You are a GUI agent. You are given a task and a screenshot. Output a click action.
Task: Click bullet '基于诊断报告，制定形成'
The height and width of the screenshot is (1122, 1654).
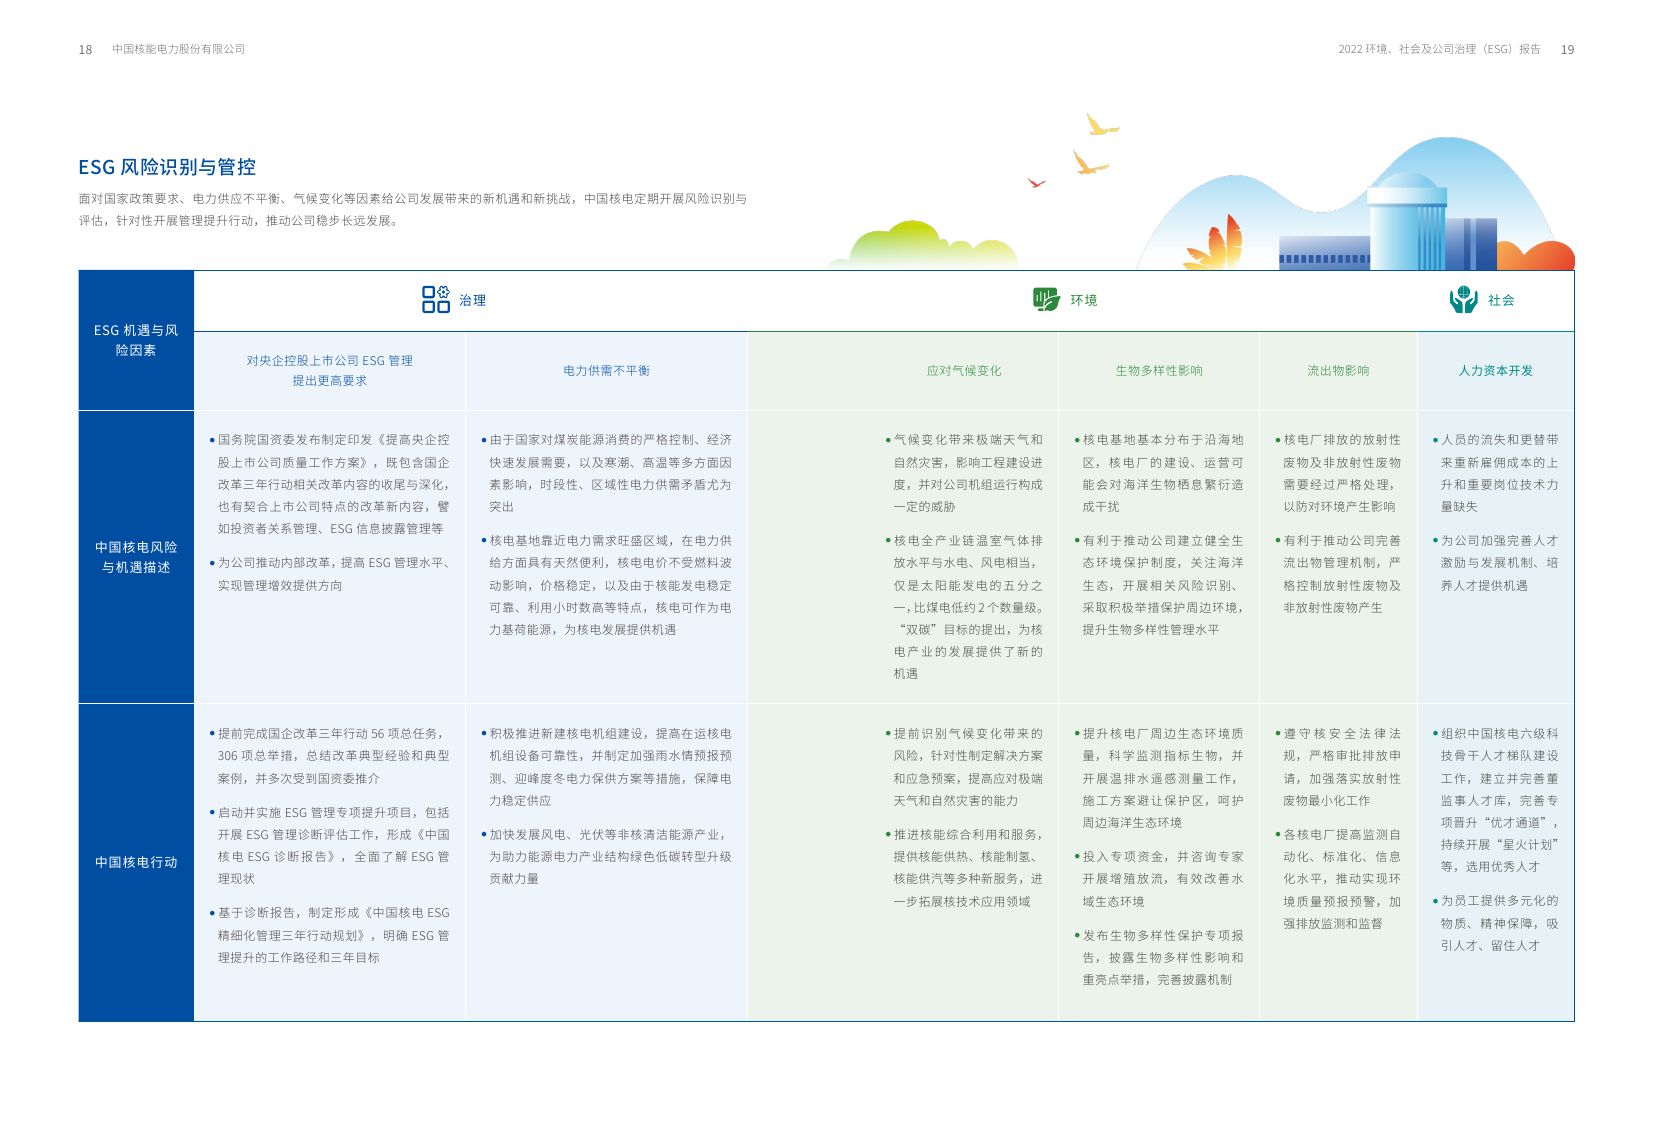(330, 935)
